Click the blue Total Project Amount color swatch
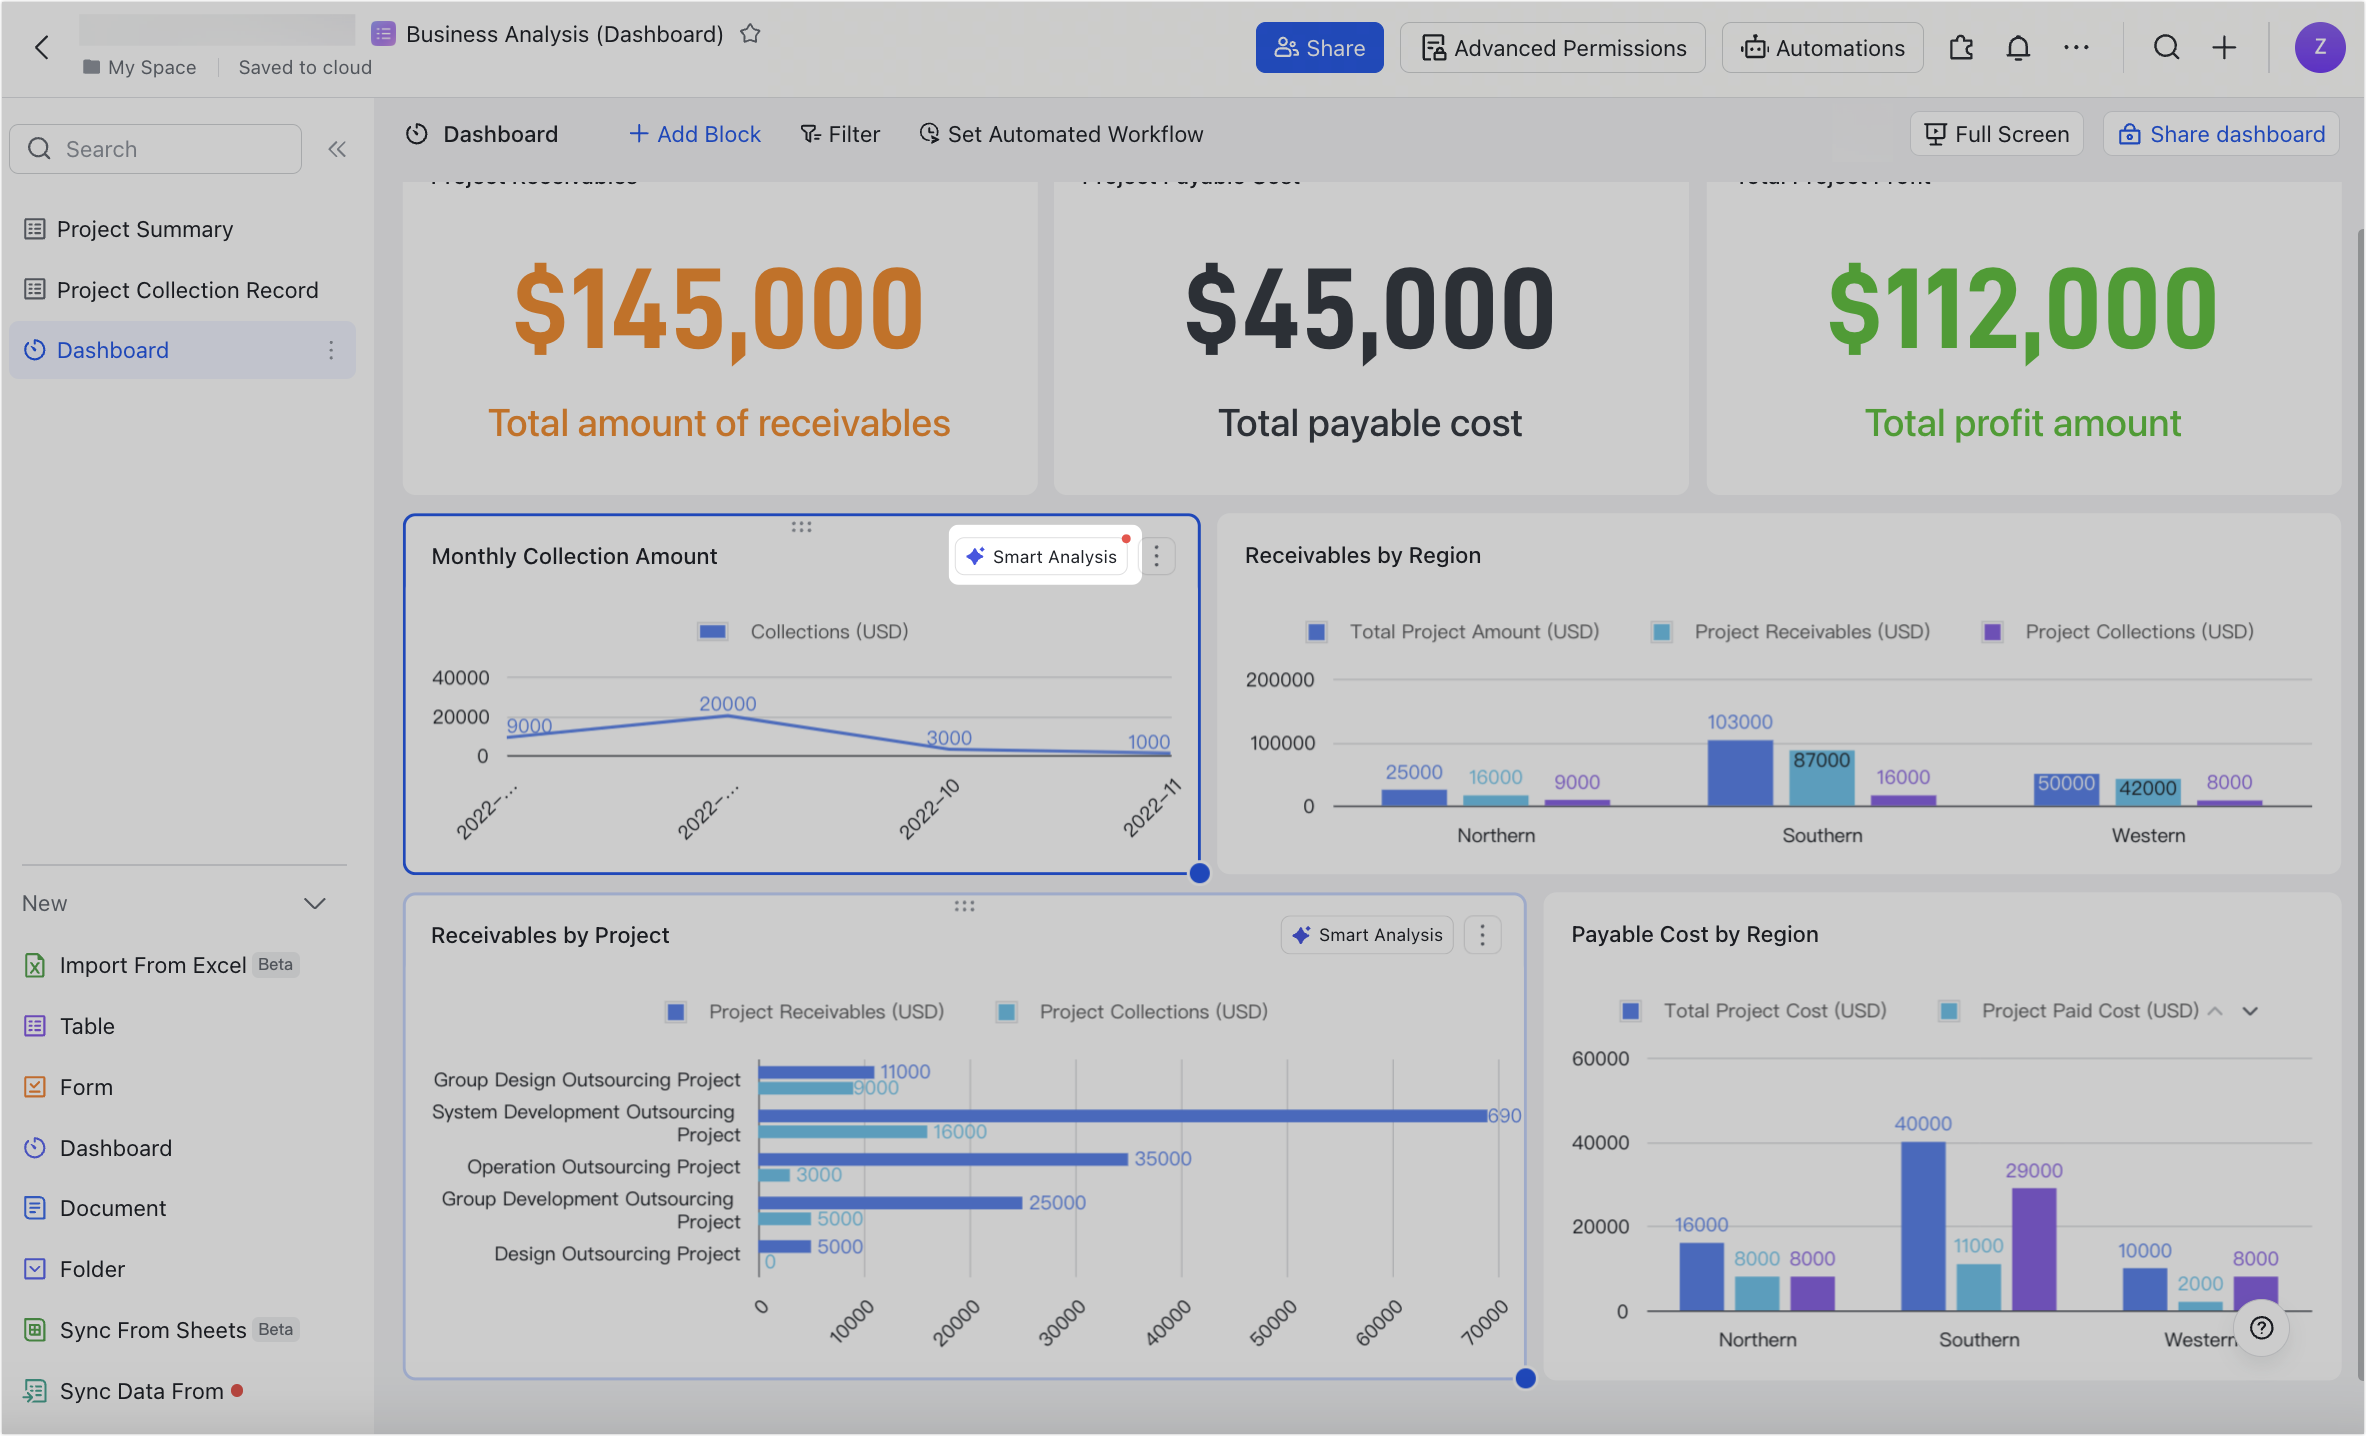Viewport: 2366px width, 1436px height. click(x=1316, y=631)
